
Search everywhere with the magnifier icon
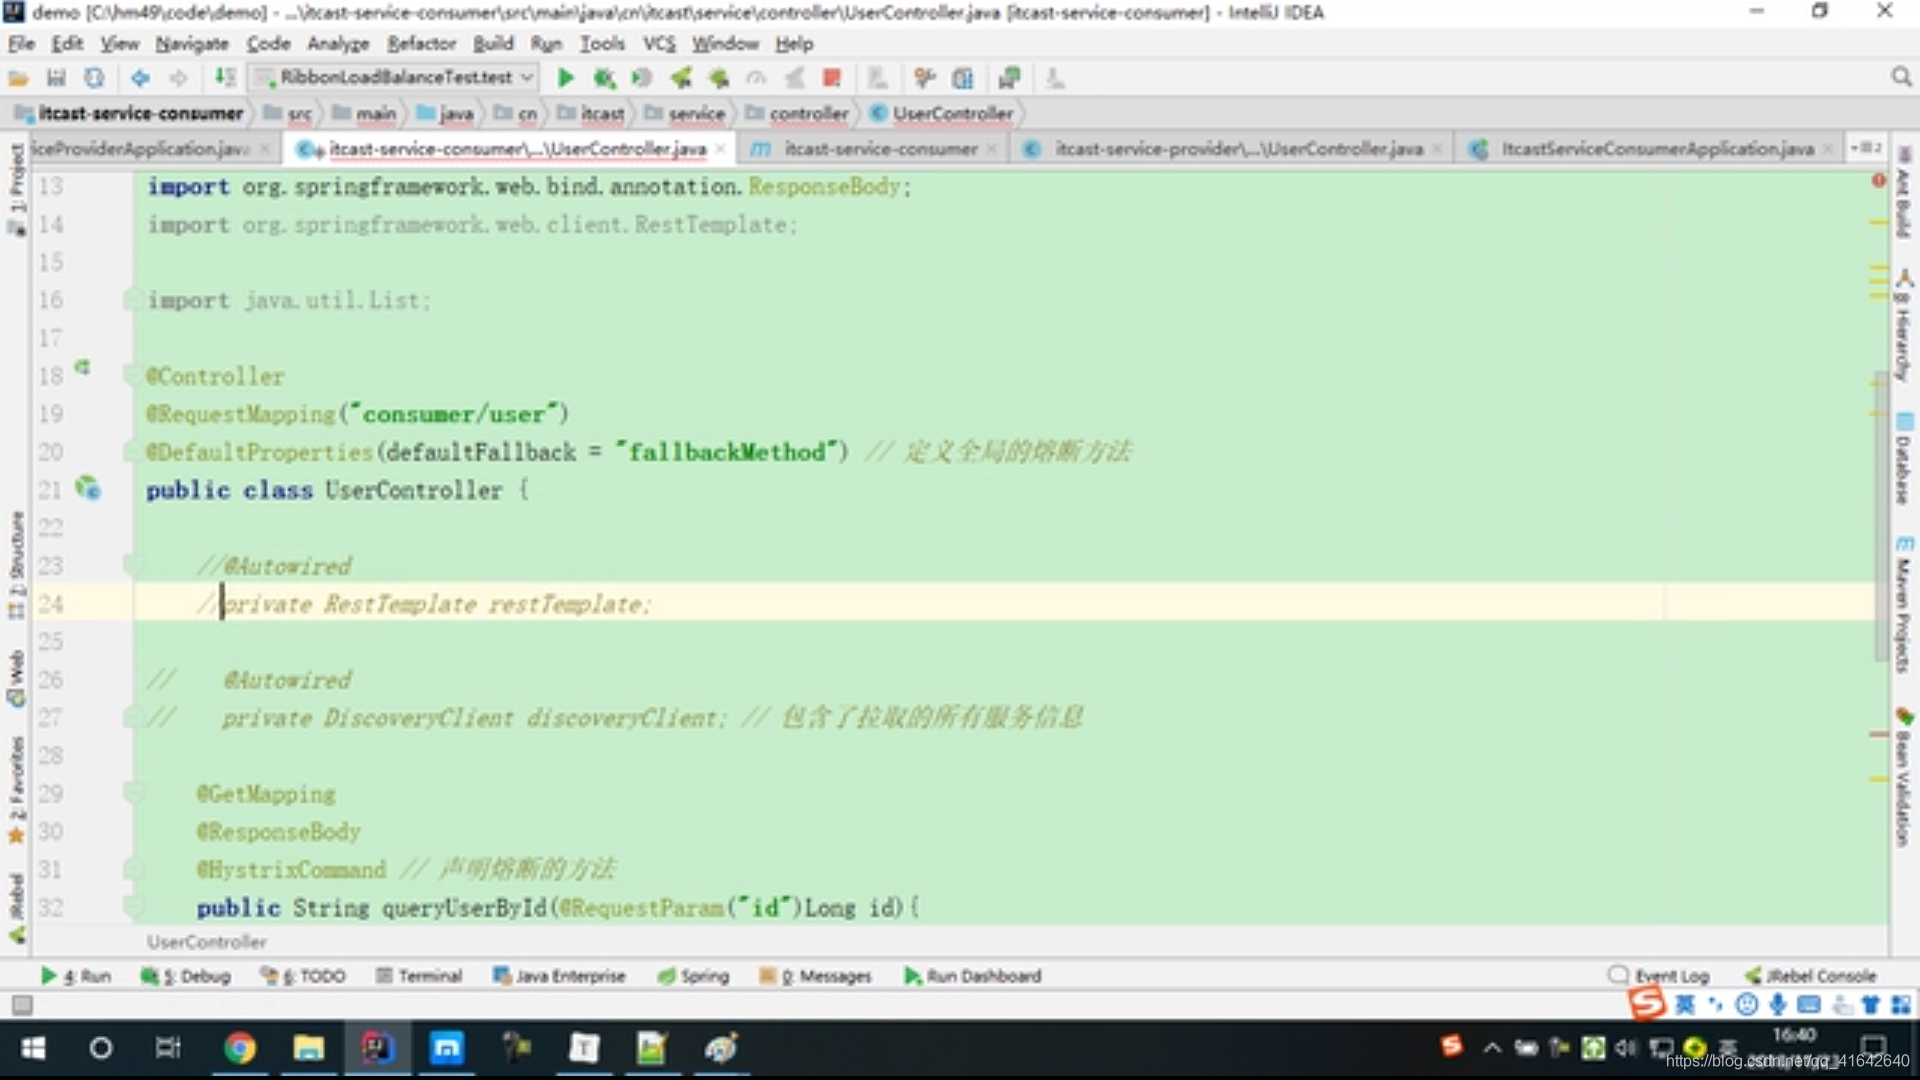click(x=1901, y=78)
